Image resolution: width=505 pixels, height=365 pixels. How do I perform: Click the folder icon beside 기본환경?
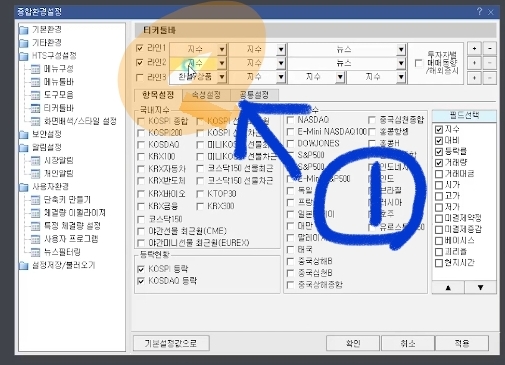[24, 30]
